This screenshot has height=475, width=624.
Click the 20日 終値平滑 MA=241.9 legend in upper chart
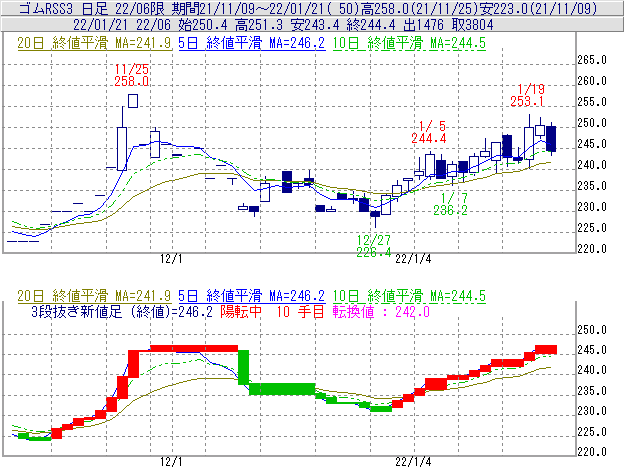(94, 43)
